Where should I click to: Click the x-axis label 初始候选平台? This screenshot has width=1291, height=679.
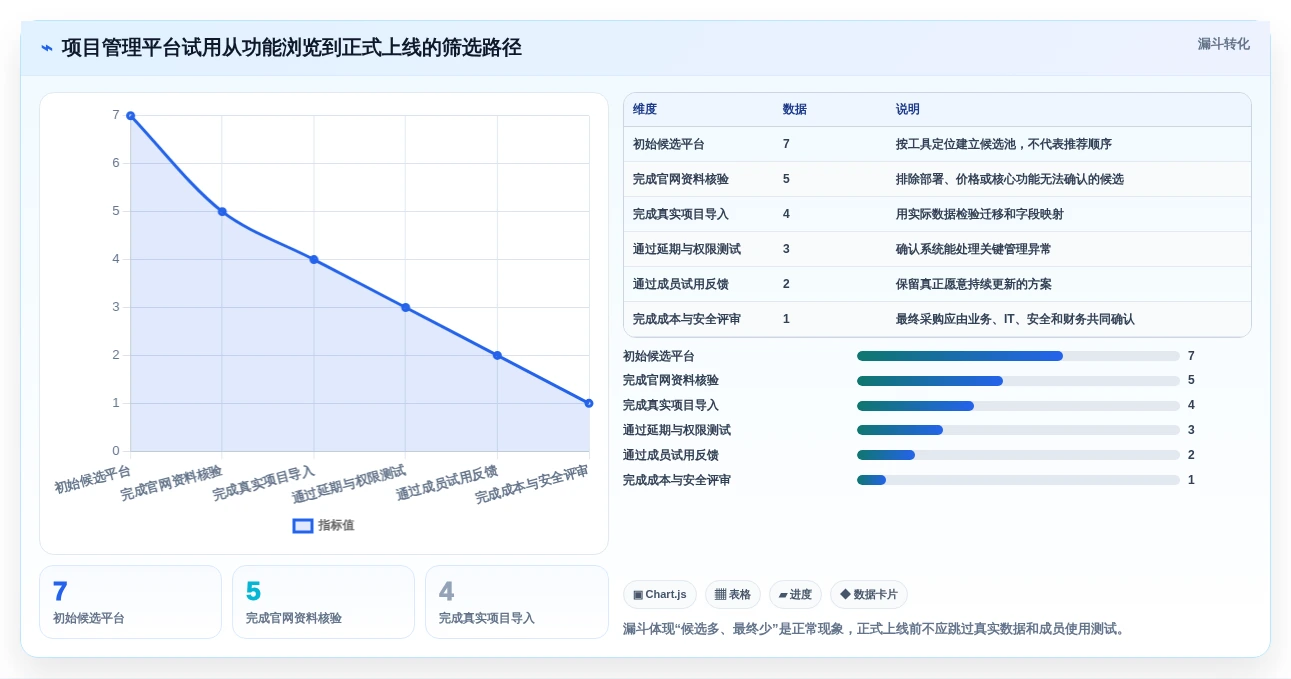click(94, 479)
